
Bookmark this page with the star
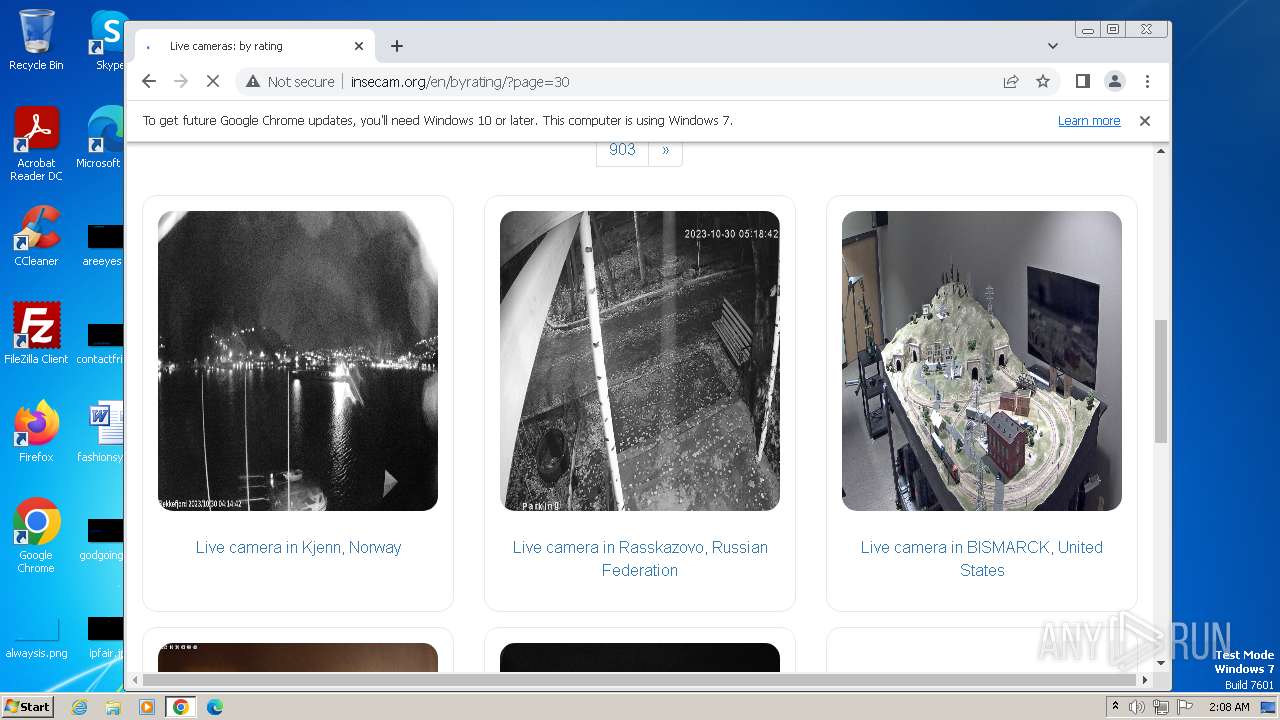pyautogui.click(x=1043, y=82)
